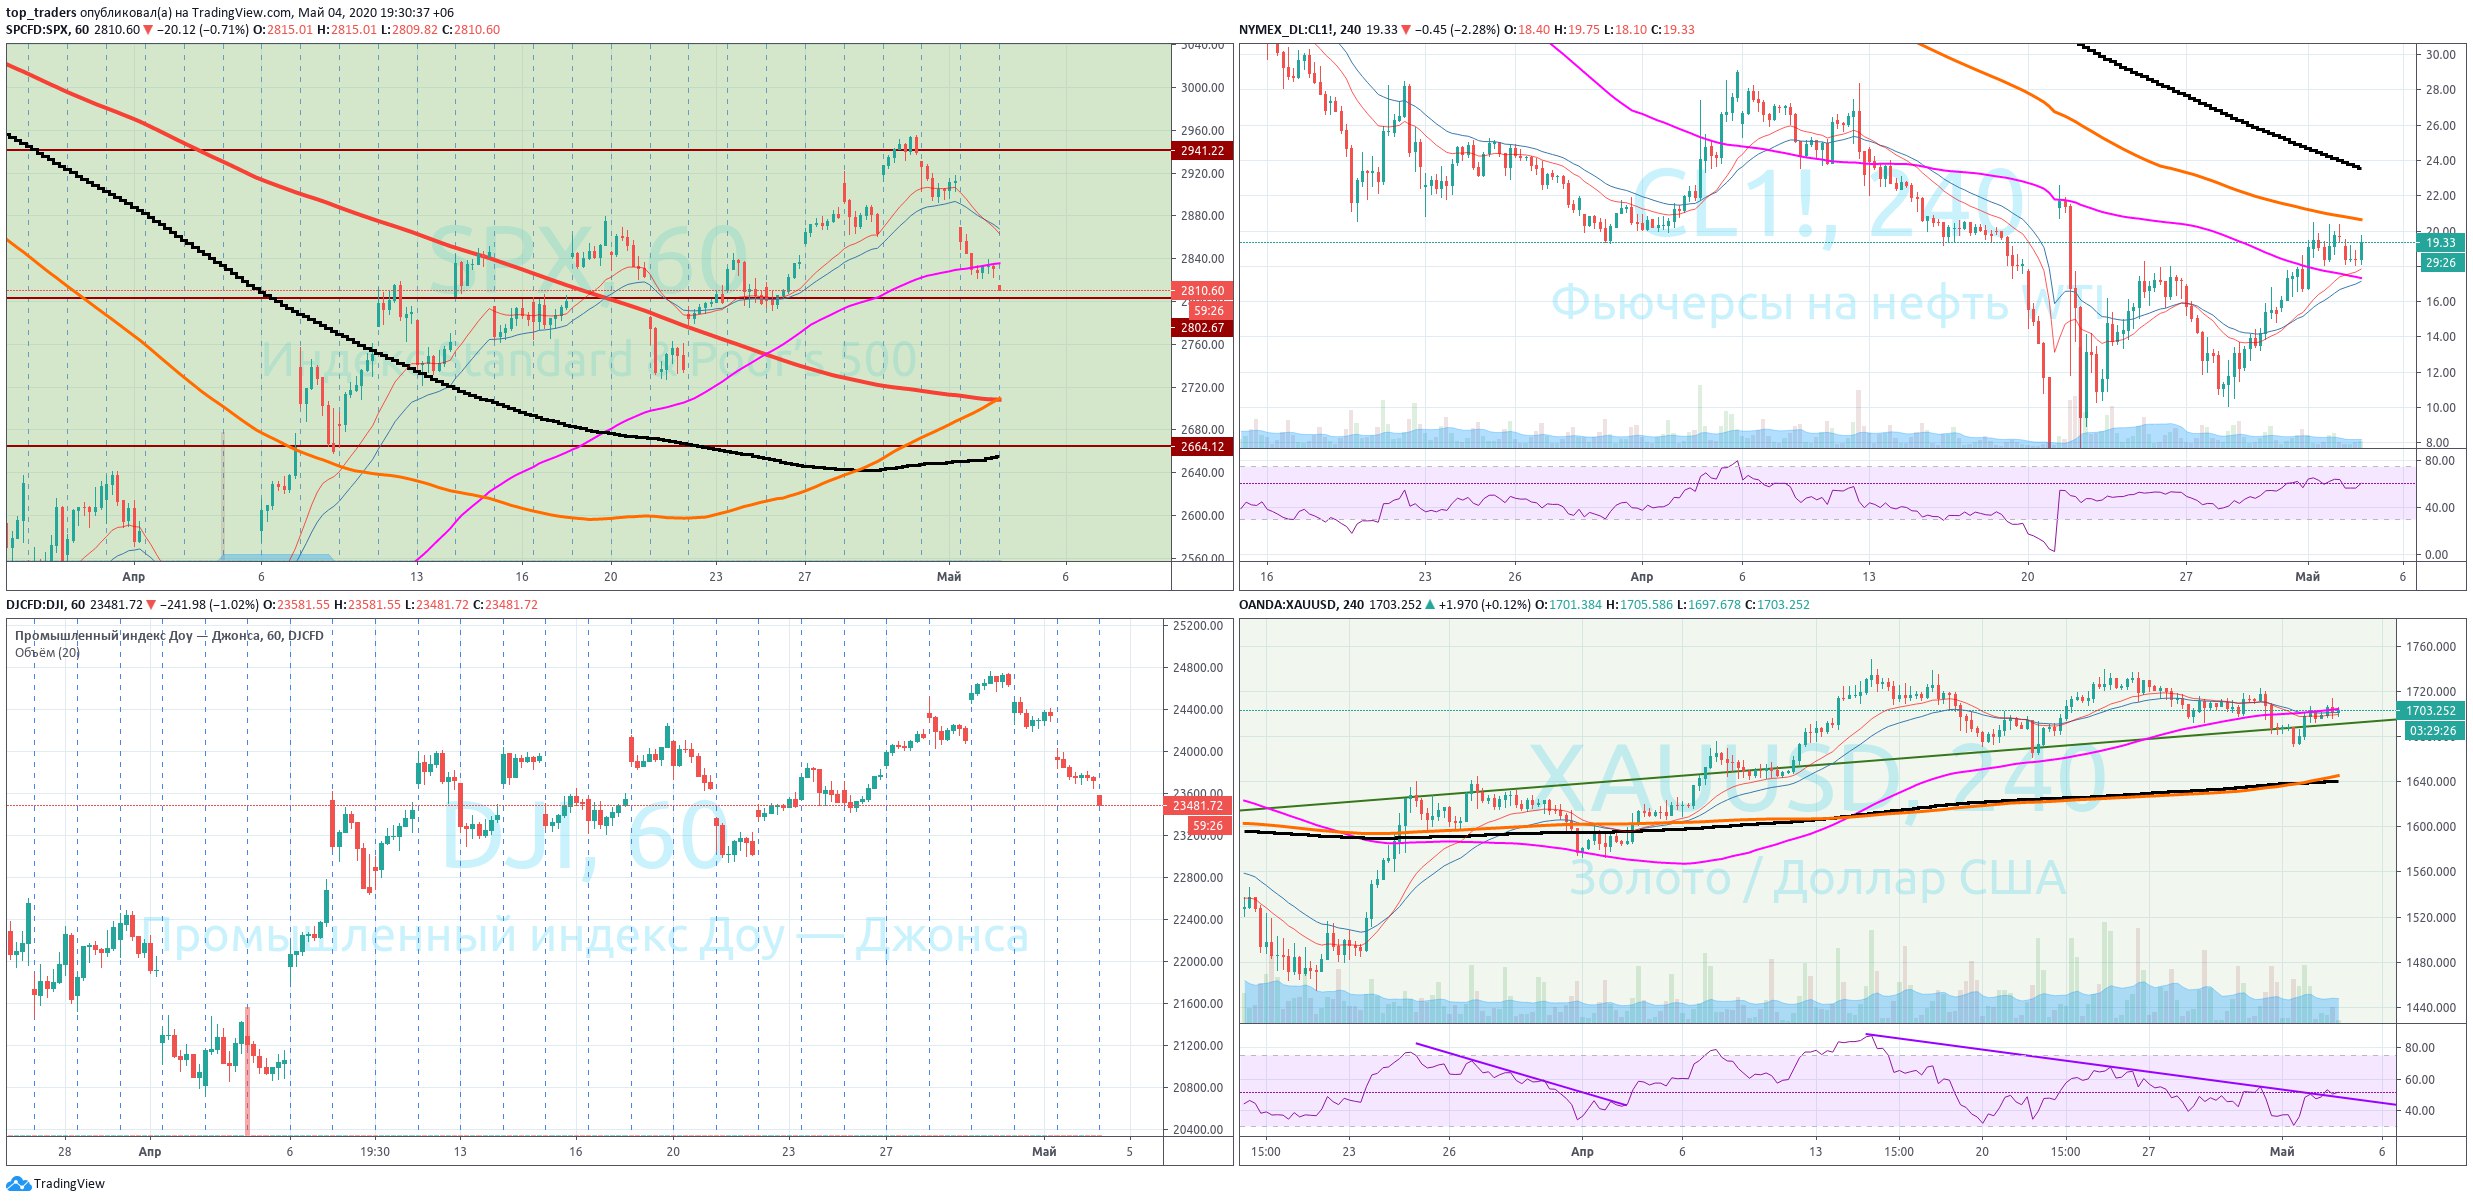The image size is (2473, 1202).
Task: Click 1760.000 on the gold price axis
Action: (2431, 647)
